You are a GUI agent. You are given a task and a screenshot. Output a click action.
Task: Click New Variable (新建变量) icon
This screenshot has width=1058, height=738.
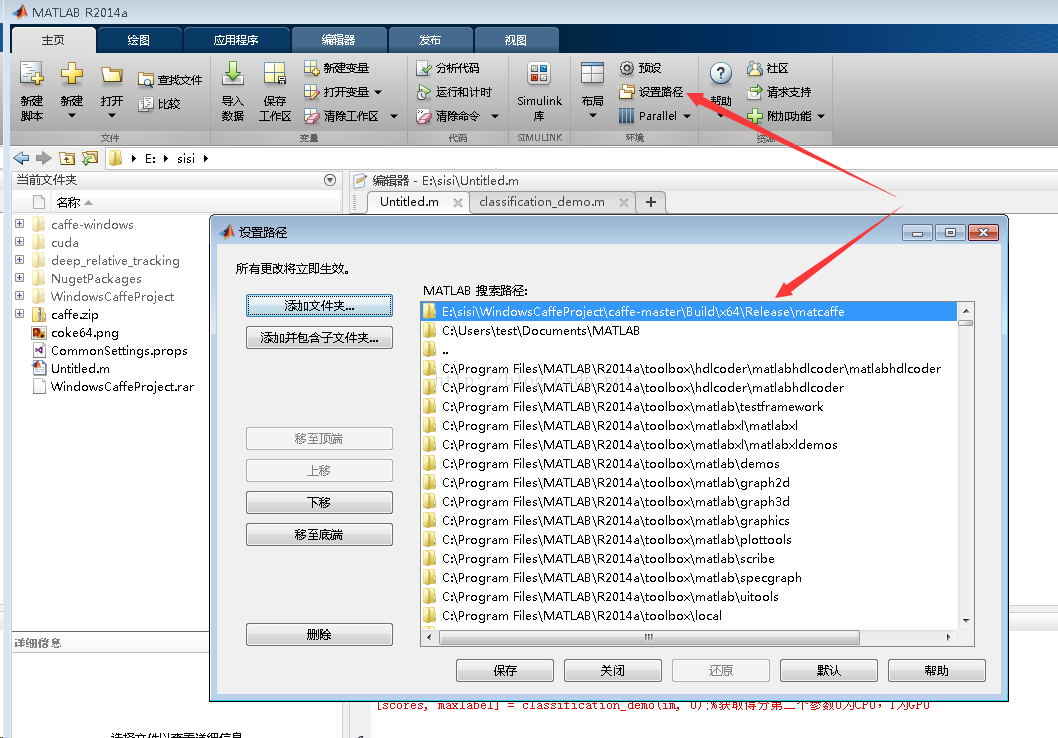click(x=311, y=68)
